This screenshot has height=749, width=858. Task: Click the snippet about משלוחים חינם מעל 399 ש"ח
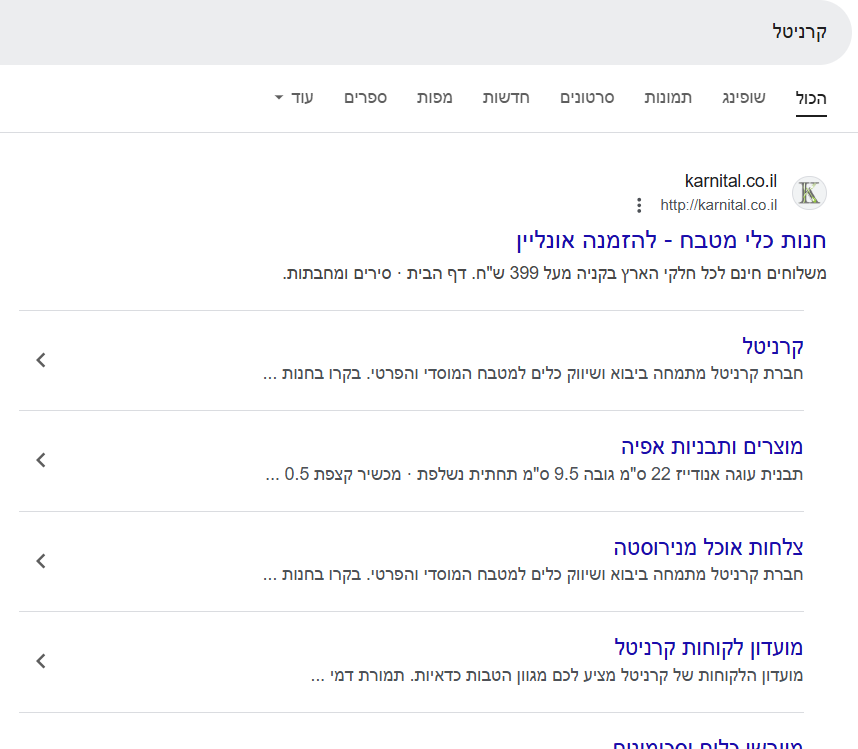554,273
